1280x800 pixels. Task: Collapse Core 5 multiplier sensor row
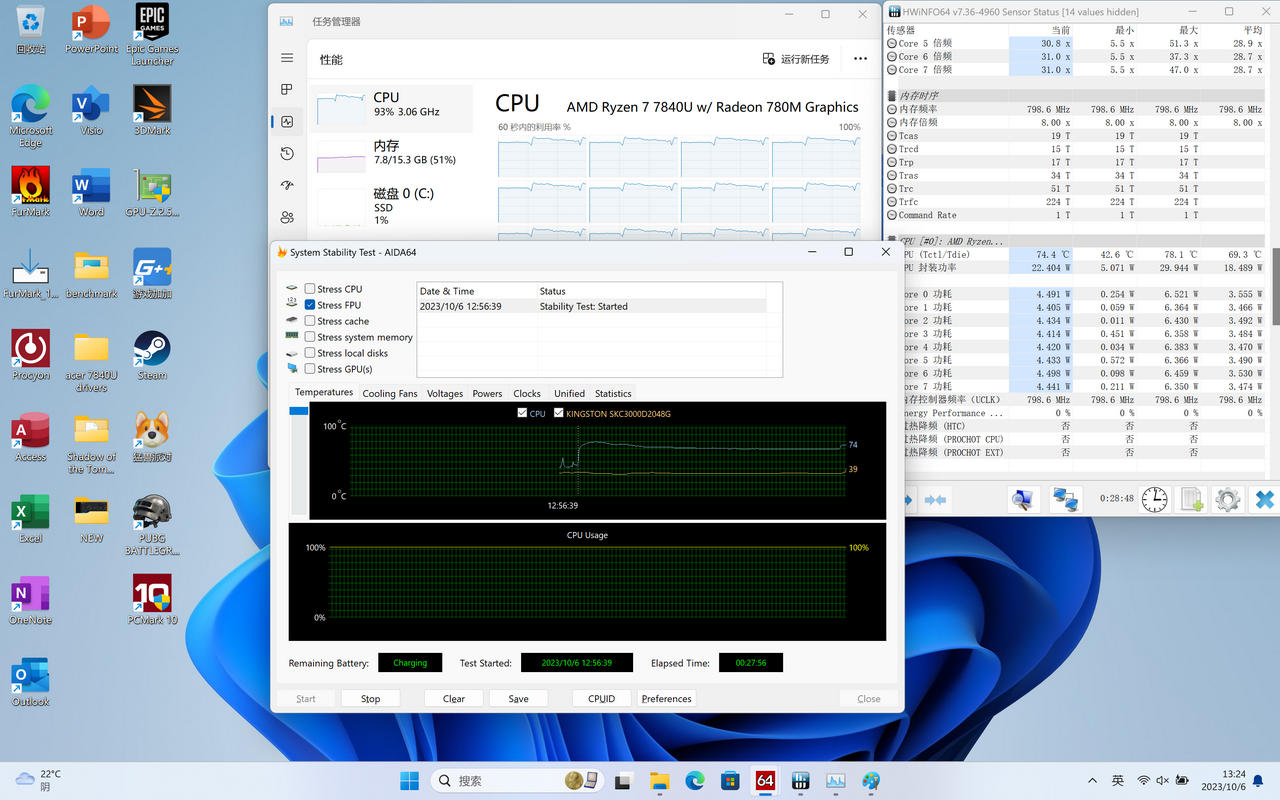[891, 43]
